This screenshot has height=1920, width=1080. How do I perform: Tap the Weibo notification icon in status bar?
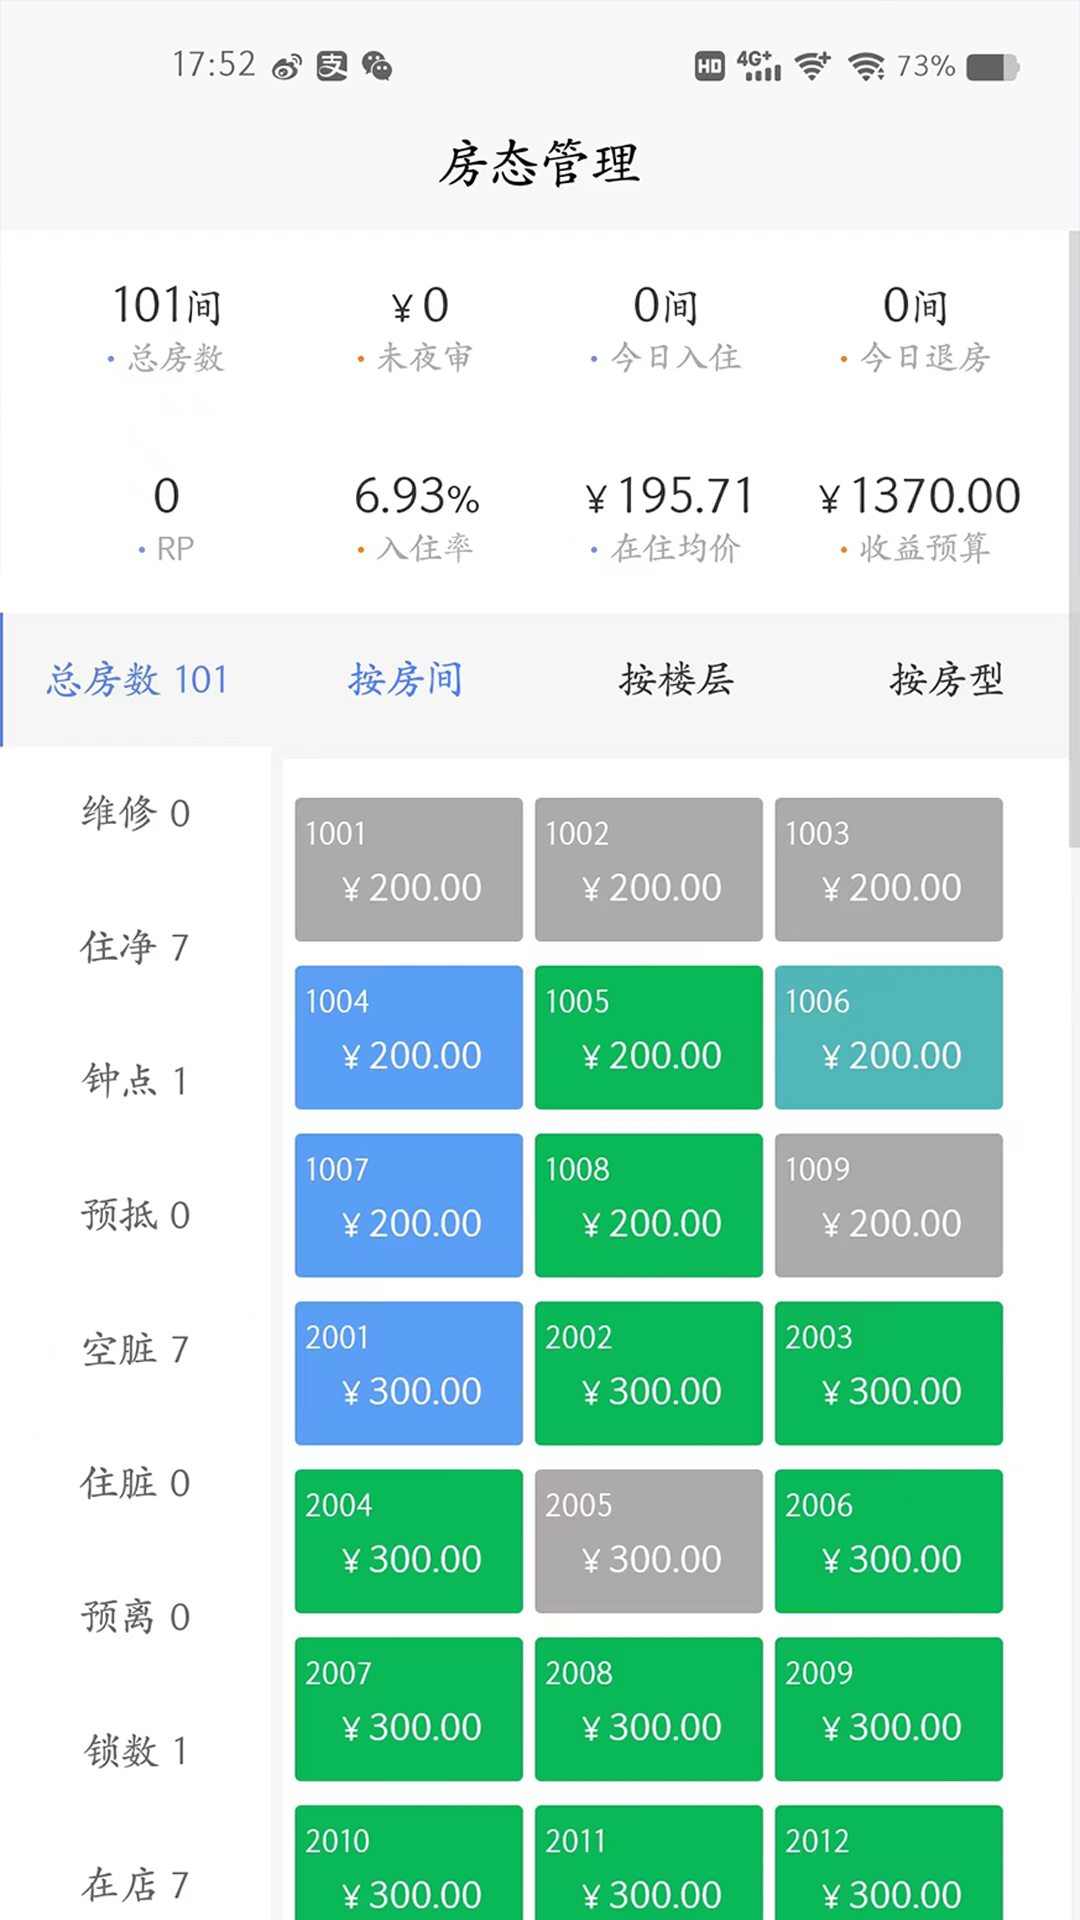click(287, 67)
